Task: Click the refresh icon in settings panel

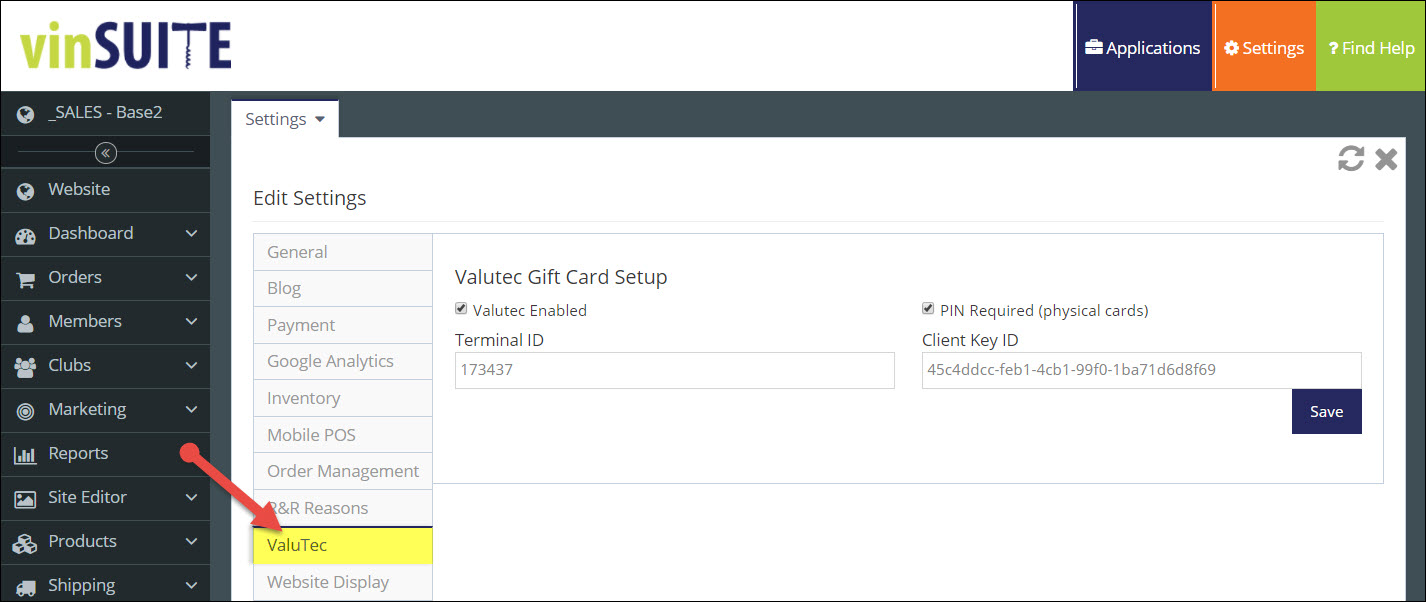Action: tap(1351, 159)
